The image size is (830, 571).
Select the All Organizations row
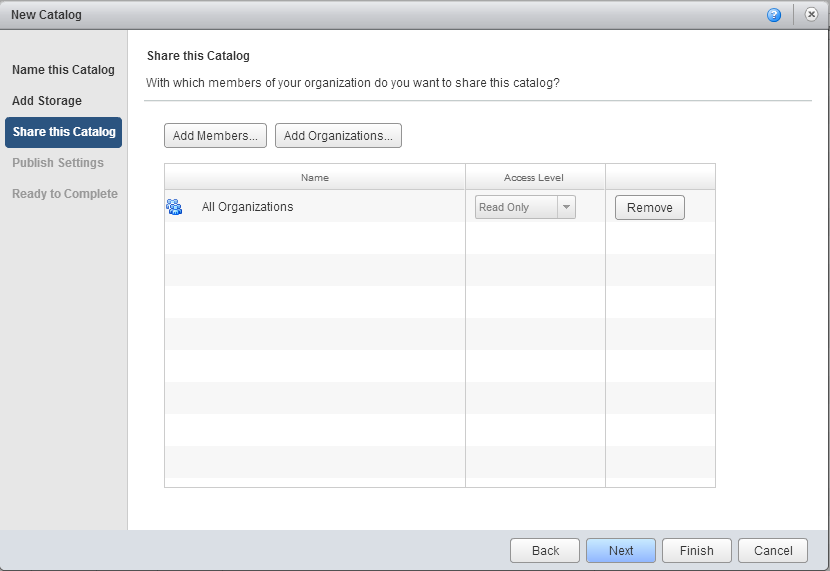click(x=300, y=207)
